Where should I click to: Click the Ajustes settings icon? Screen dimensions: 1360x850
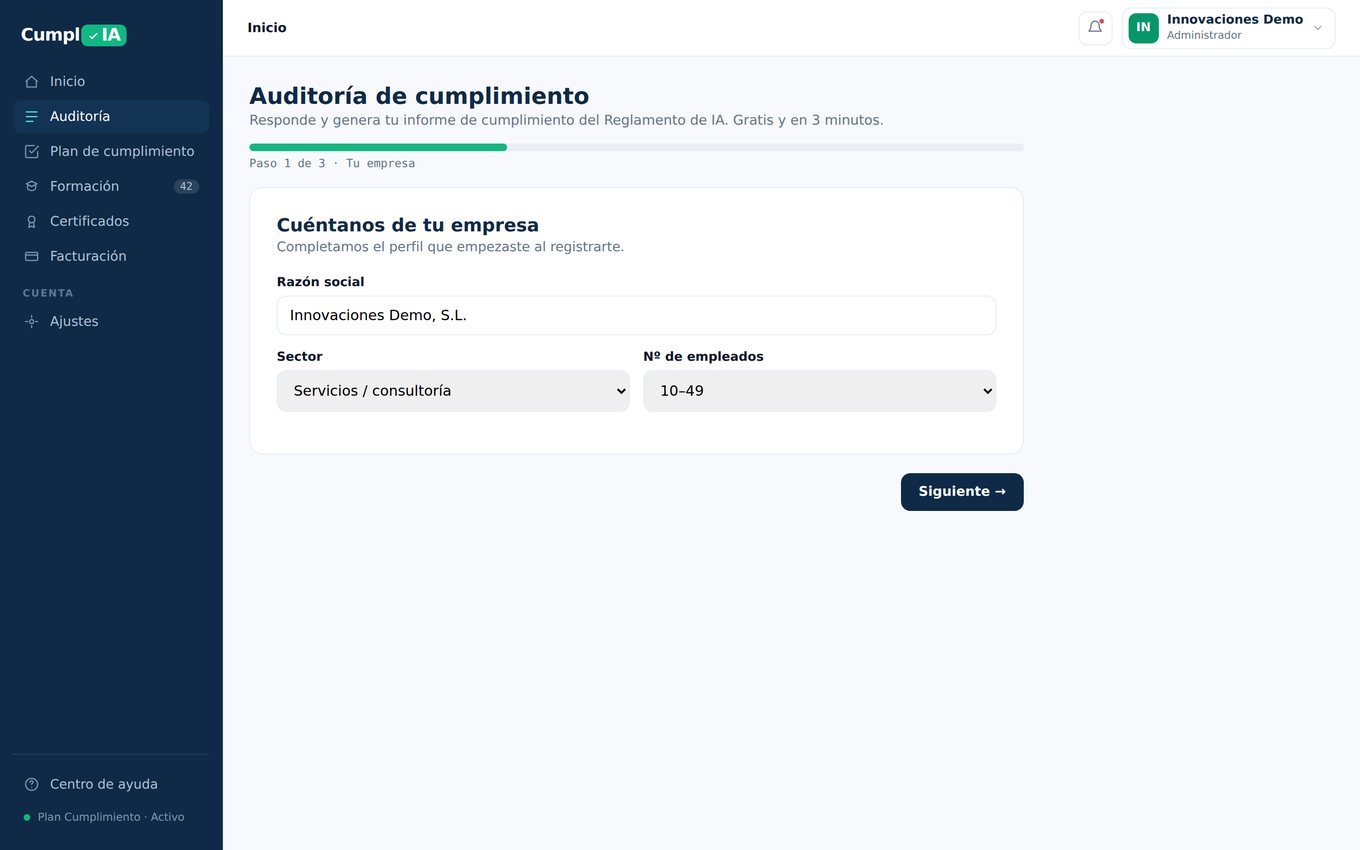(32, 322)
